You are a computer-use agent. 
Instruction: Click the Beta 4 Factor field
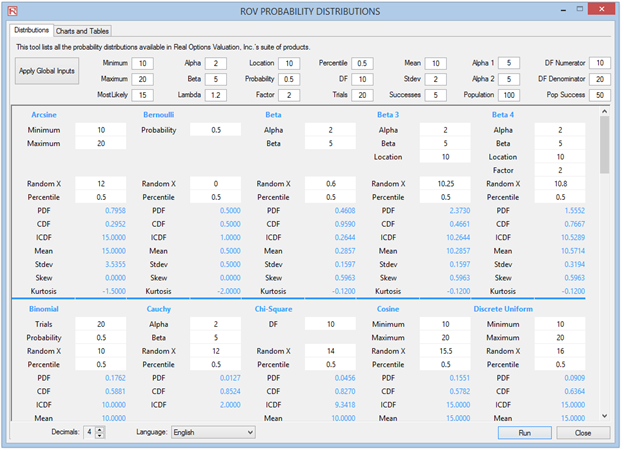pos(560,170)
